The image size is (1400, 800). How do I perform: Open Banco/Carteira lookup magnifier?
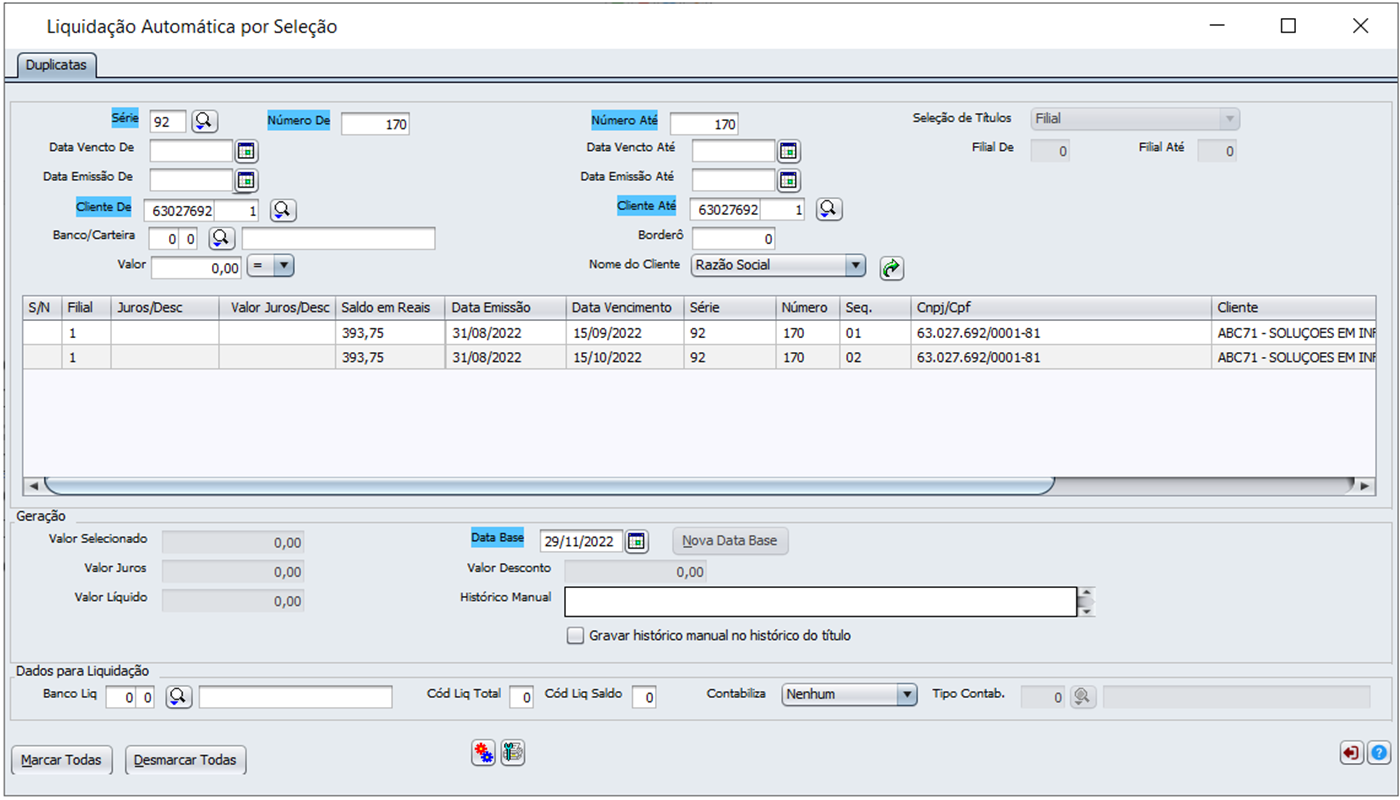pos(221,238)
